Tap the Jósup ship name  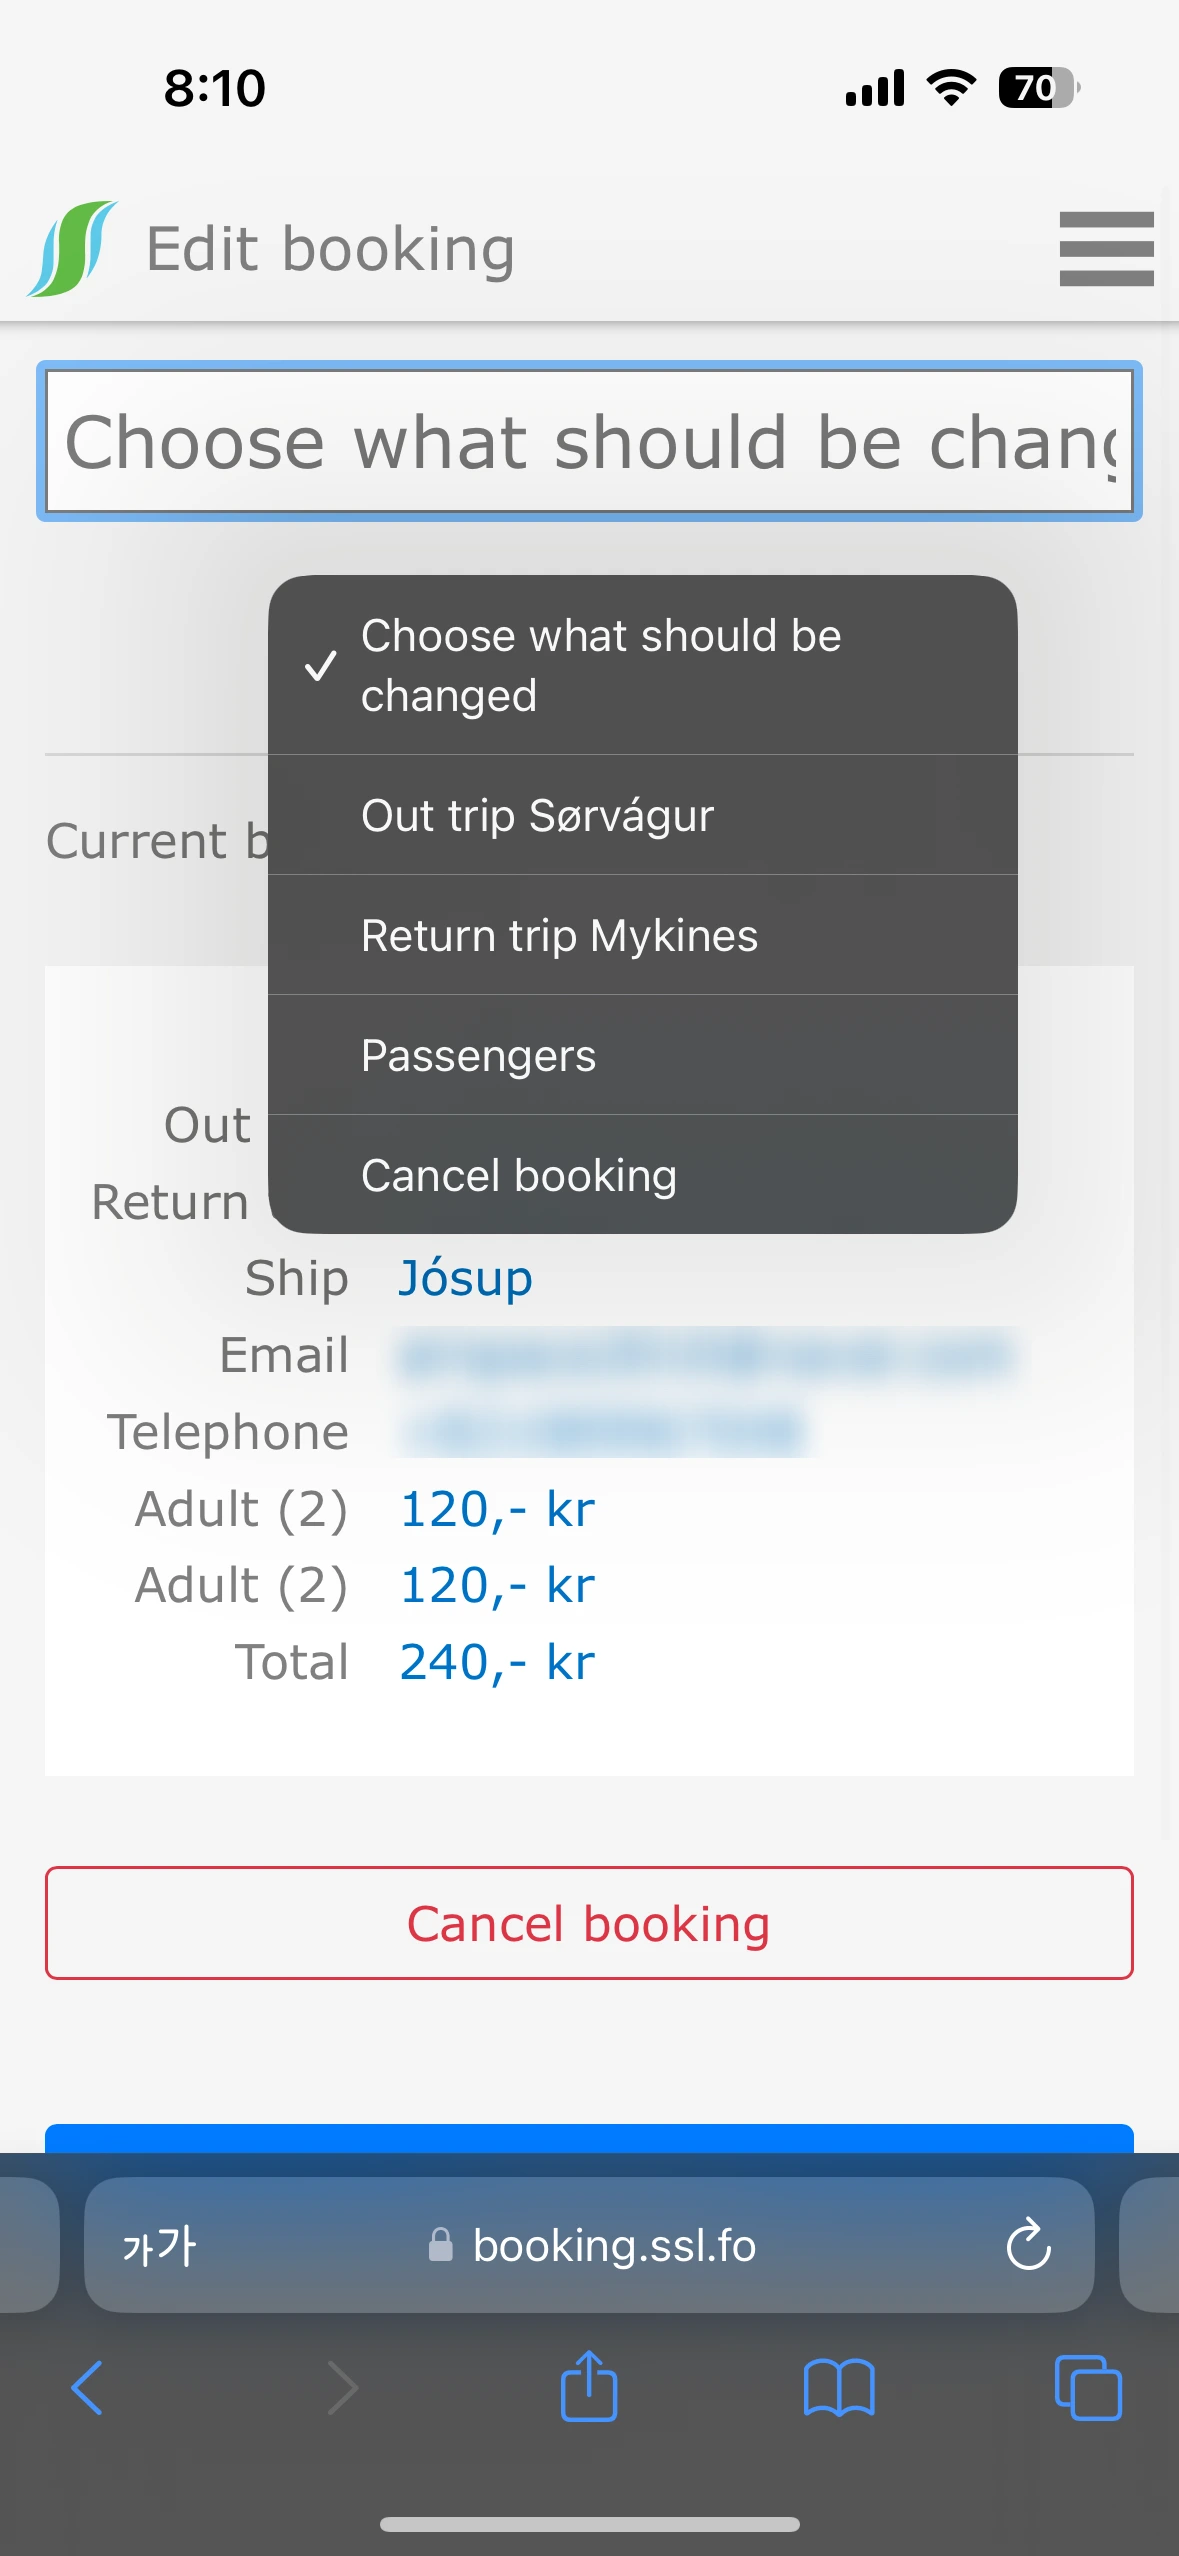coord(466,1278)
